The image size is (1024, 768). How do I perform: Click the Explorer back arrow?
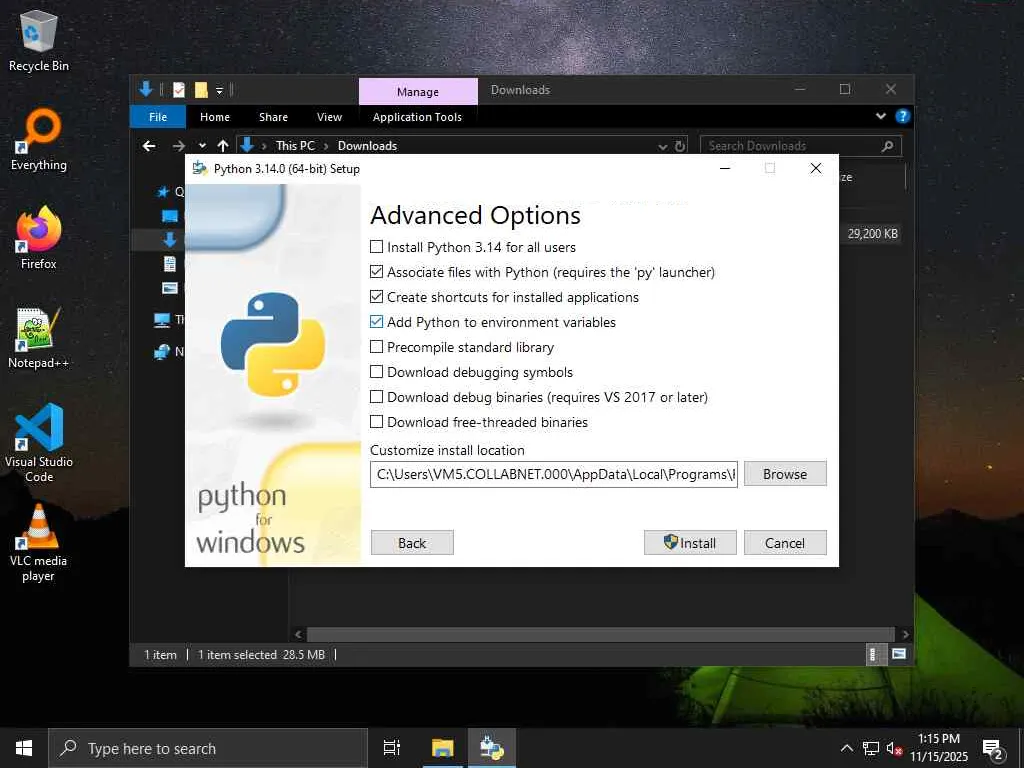(149, 146)
